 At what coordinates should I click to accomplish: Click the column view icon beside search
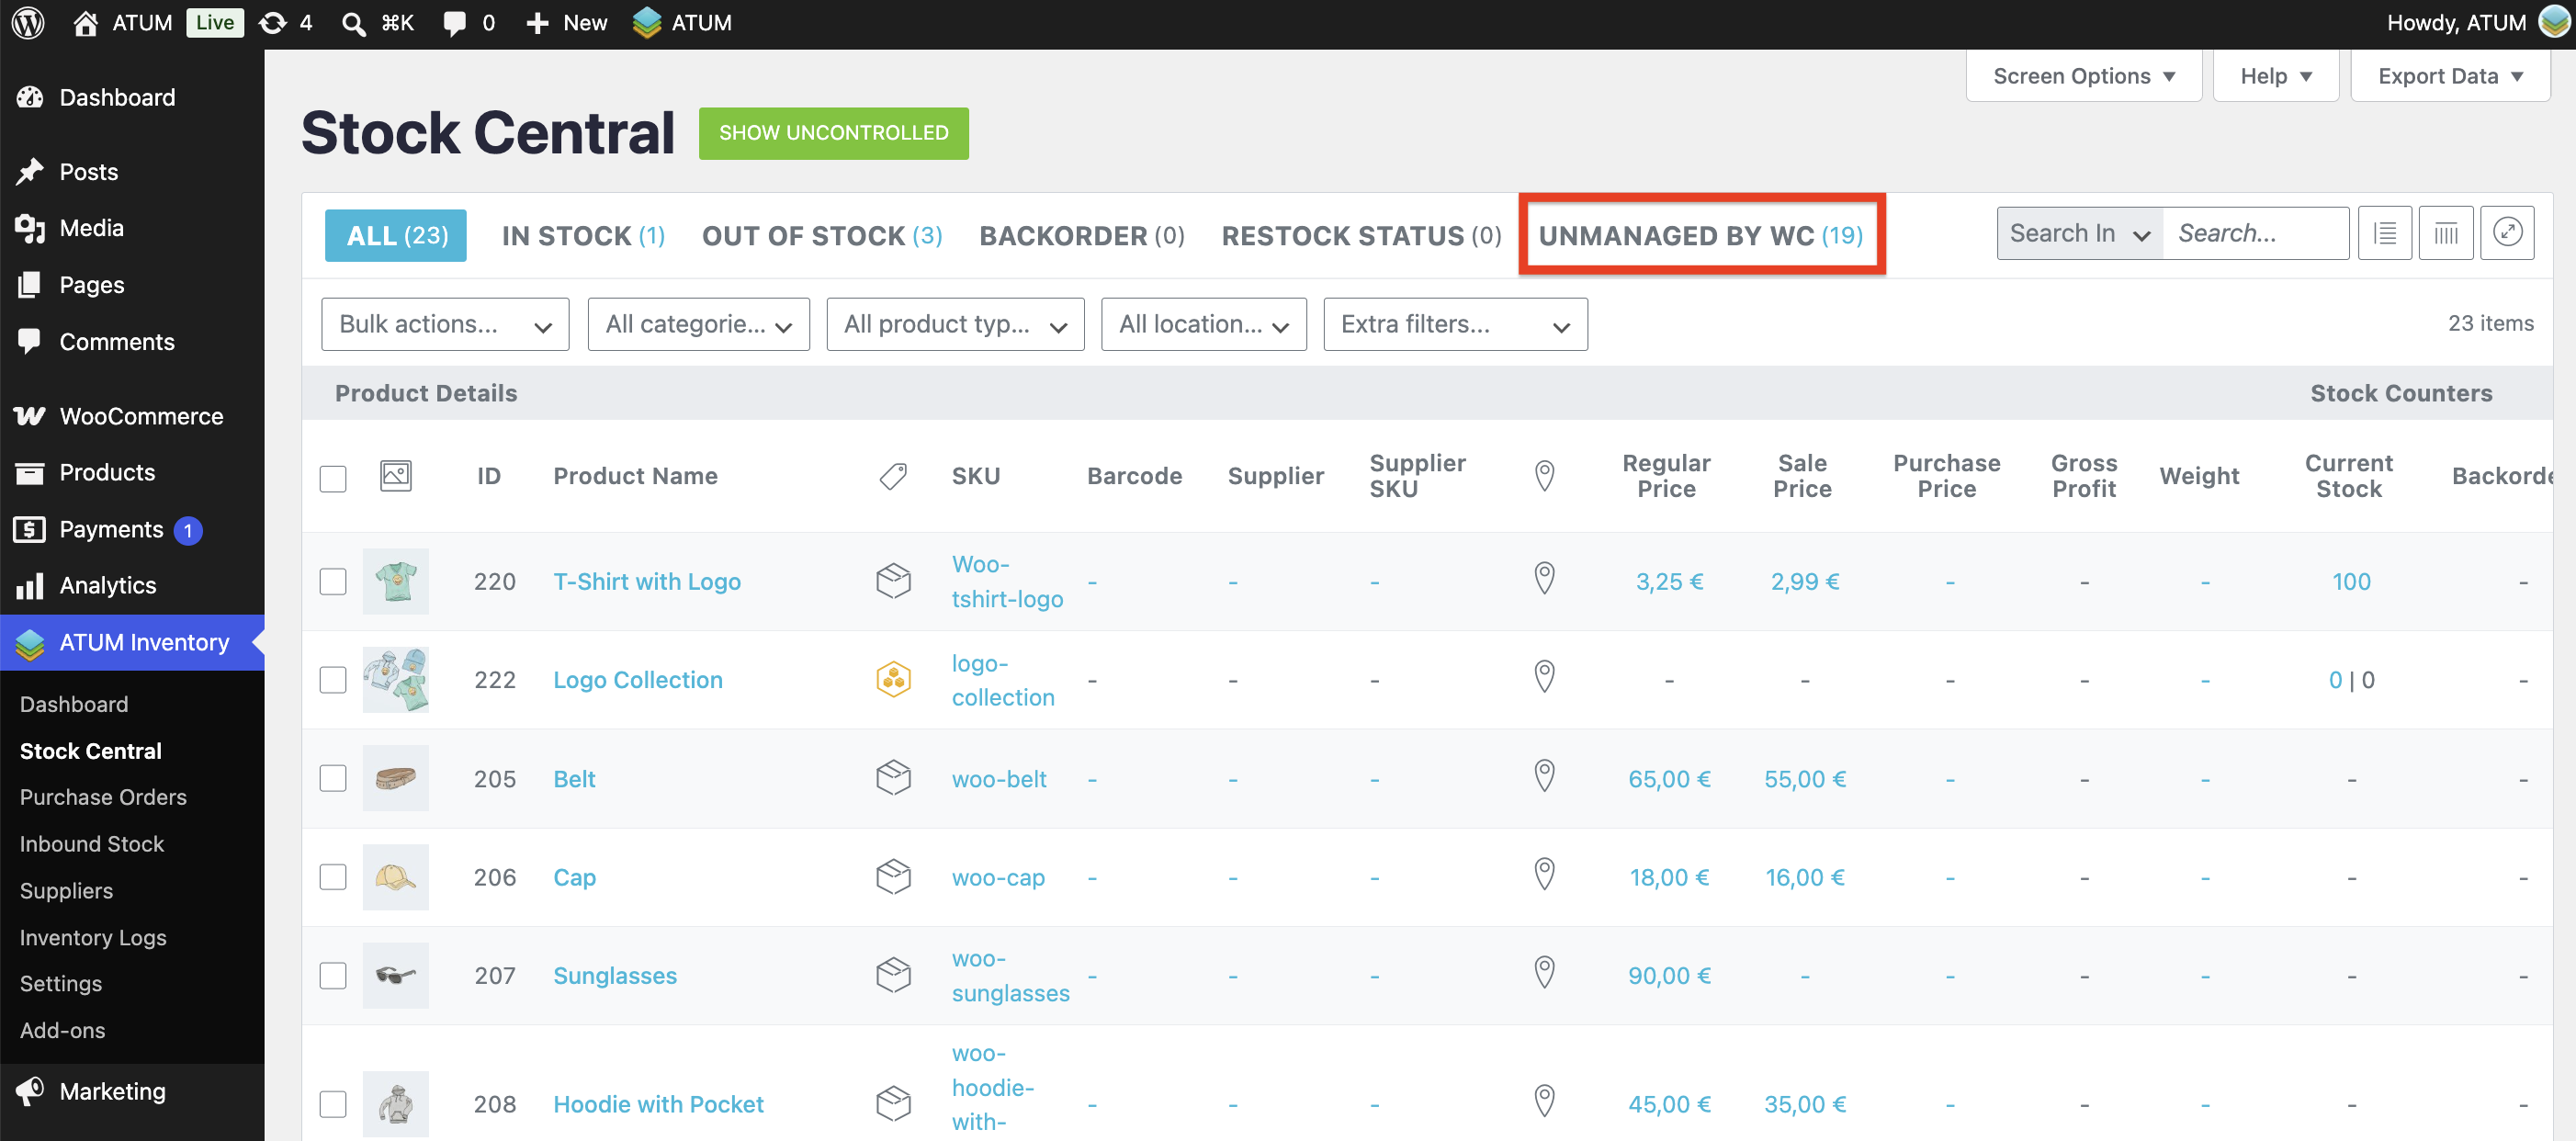coord(2445,233)
